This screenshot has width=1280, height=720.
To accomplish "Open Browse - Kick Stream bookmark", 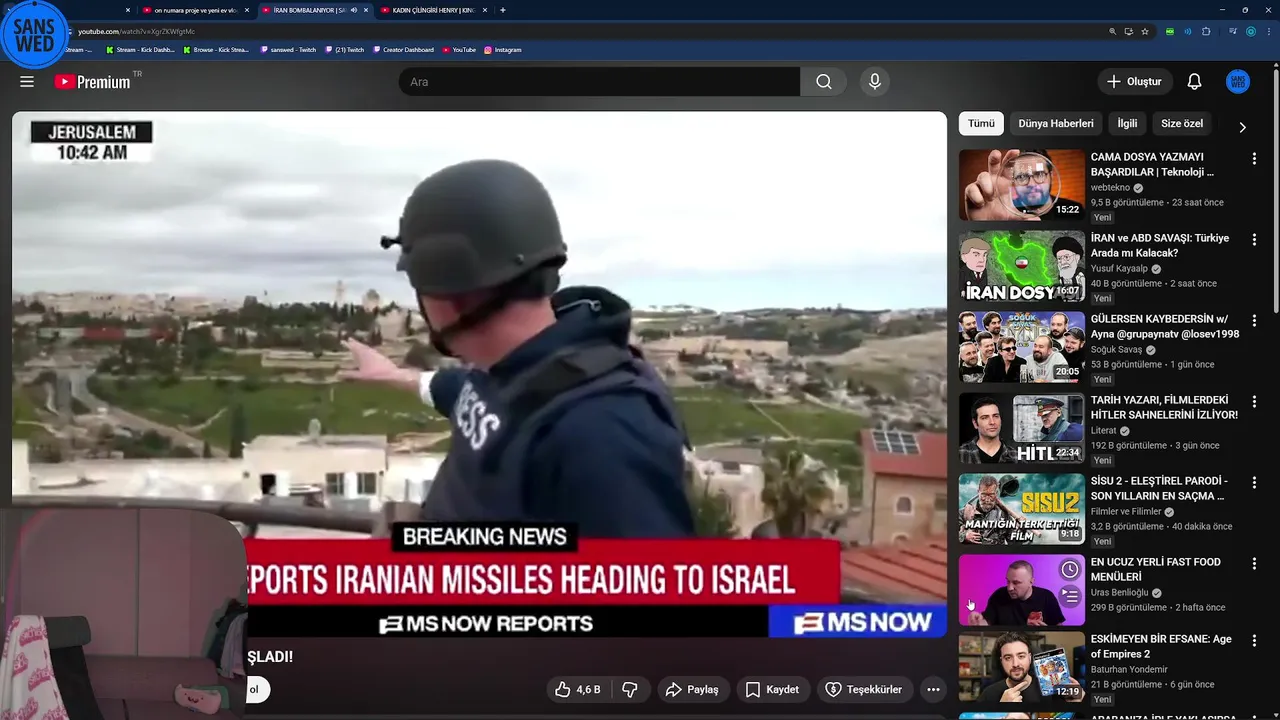I will (x=216, y=50).
